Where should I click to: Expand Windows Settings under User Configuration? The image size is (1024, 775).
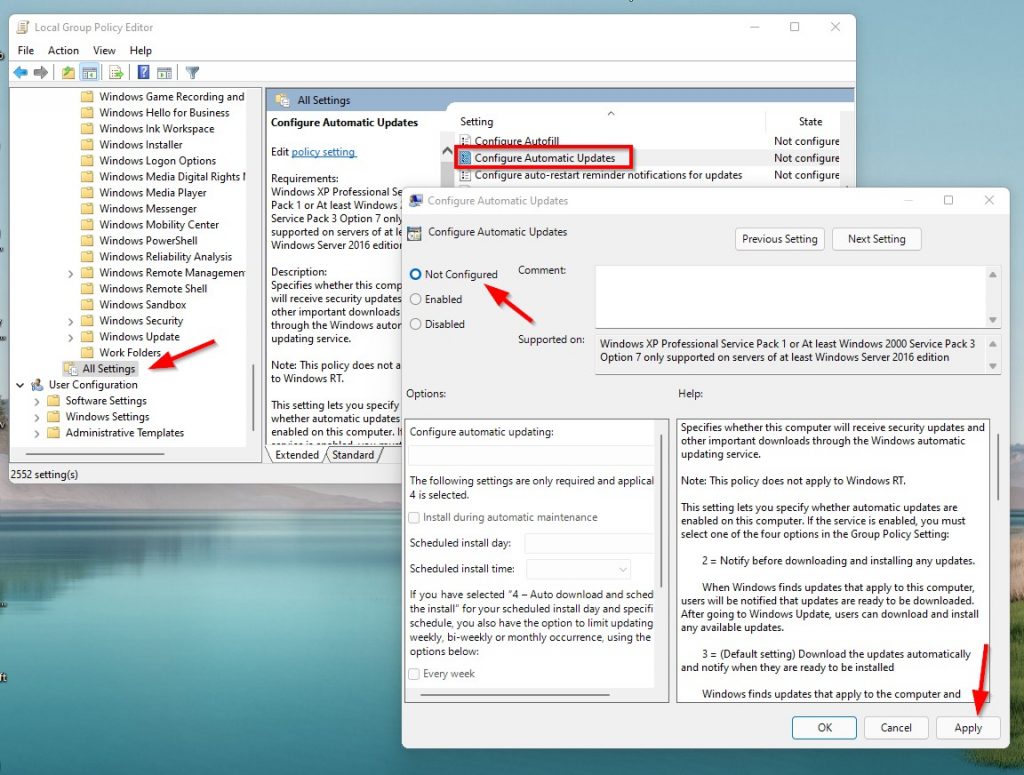tap(37, 417)
